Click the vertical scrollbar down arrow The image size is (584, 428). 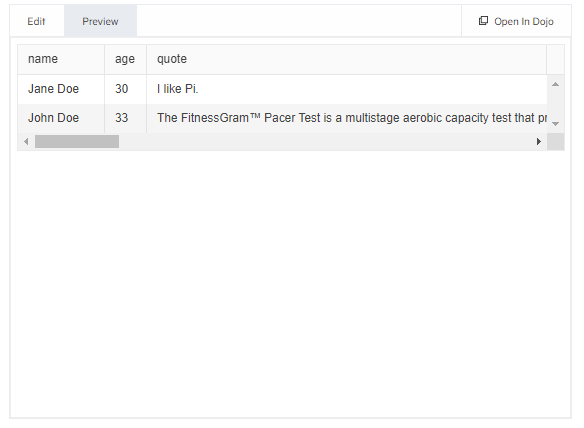555,124
